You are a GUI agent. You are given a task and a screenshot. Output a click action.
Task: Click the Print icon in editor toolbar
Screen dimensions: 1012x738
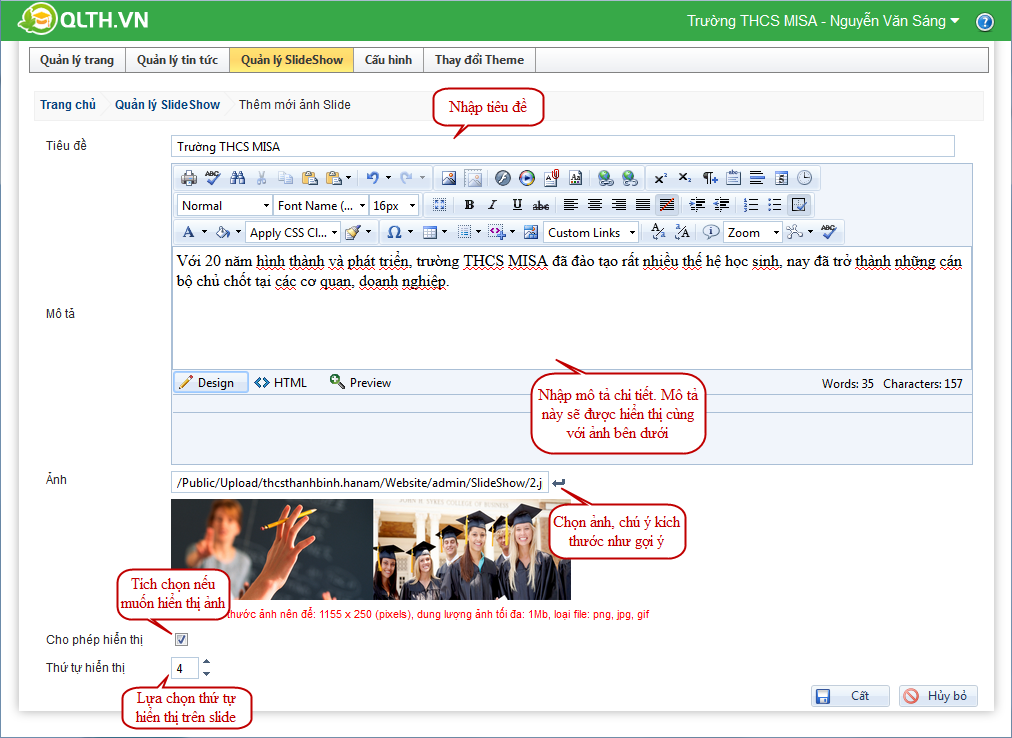pos(188,178)
